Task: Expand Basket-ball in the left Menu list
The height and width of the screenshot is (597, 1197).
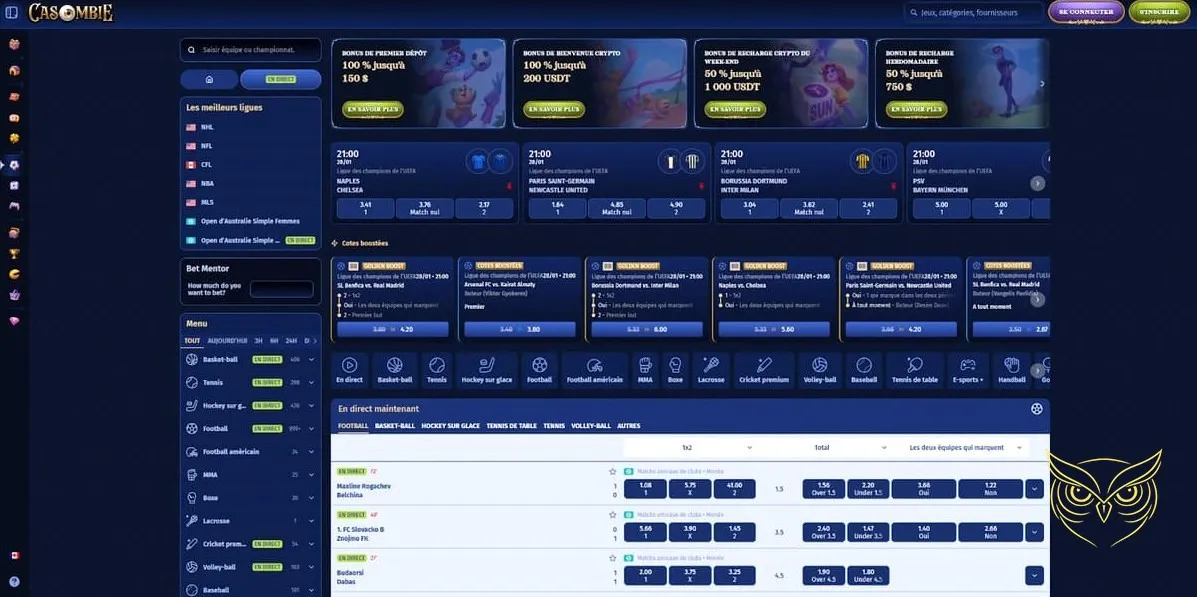Action: tap(311, 358)
